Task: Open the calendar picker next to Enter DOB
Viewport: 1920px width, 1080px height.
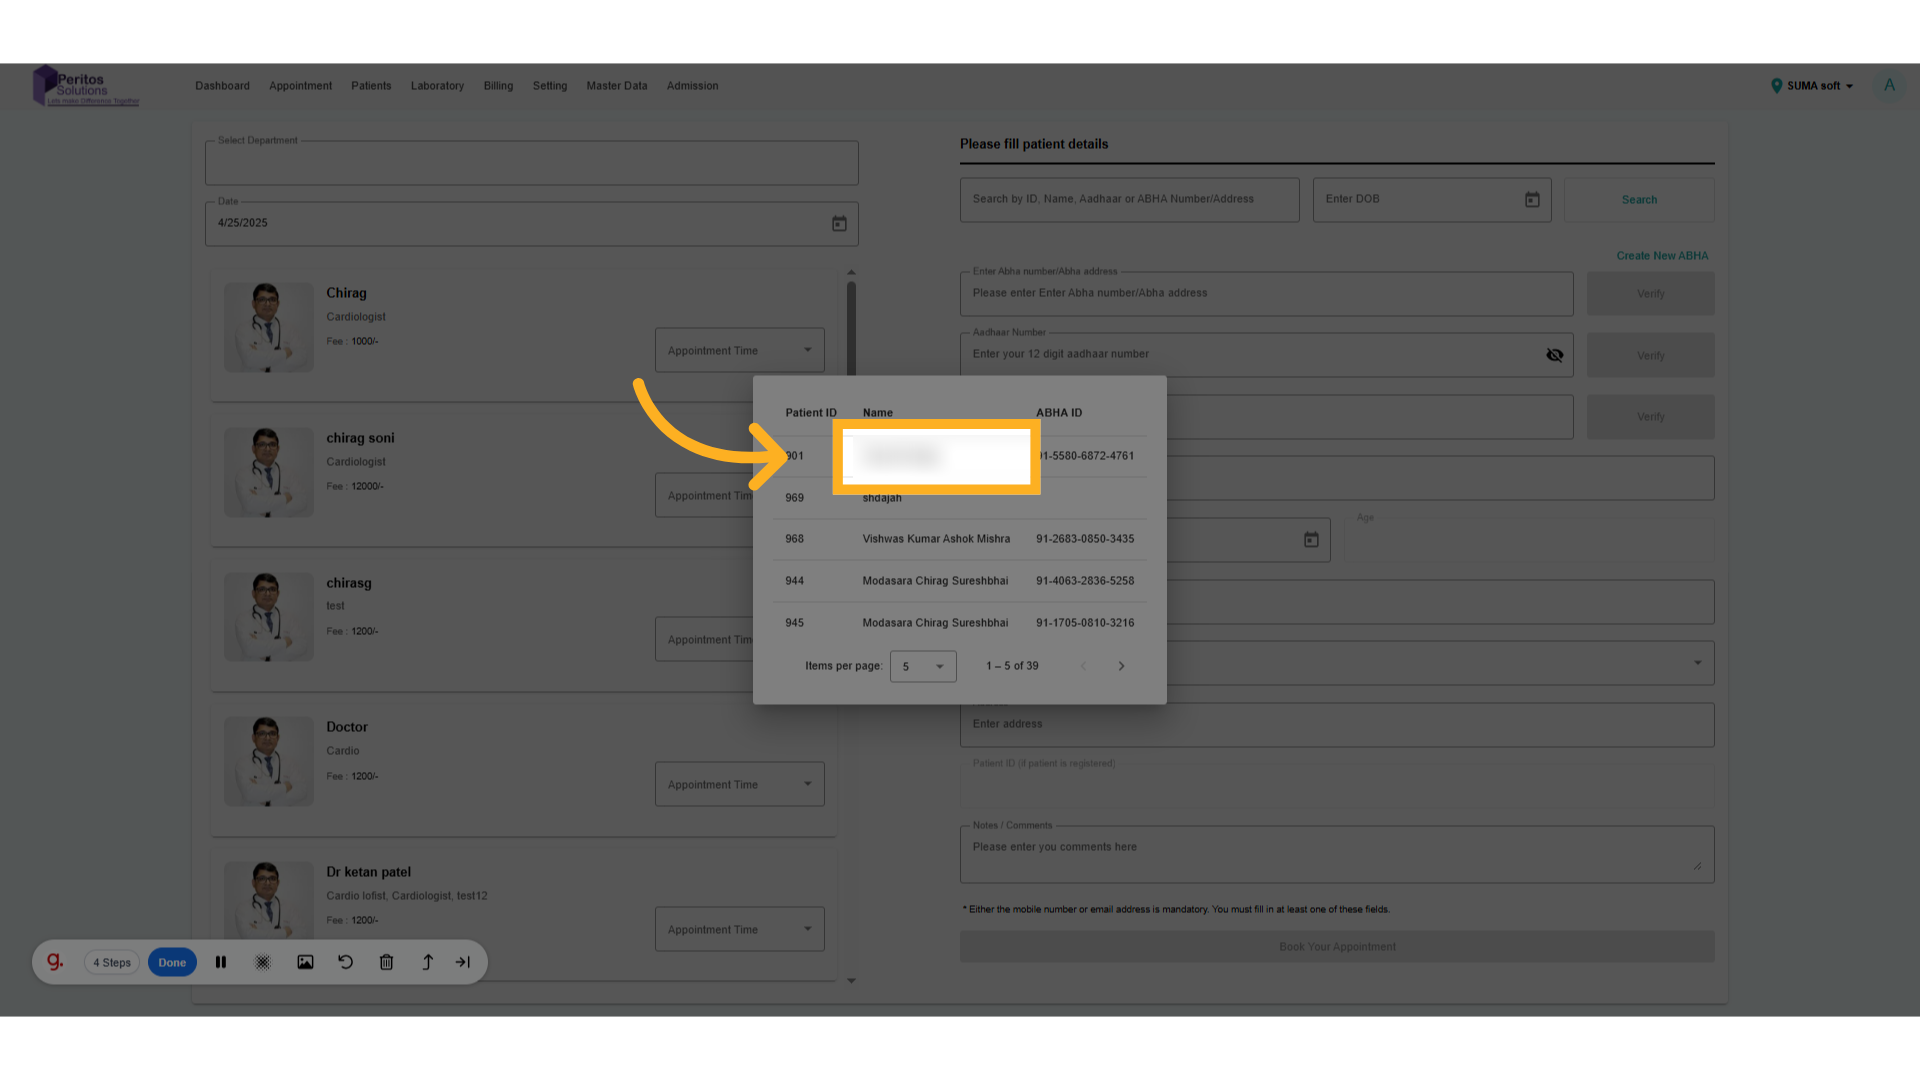Action: (1532, 199)
